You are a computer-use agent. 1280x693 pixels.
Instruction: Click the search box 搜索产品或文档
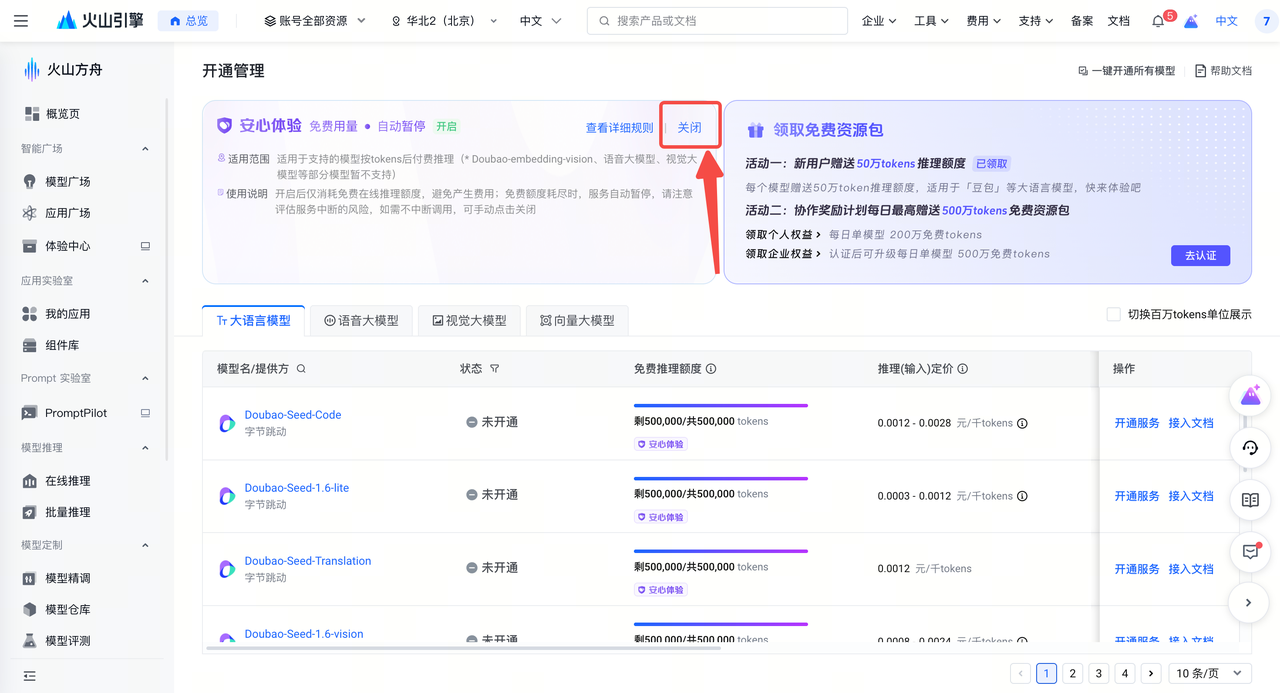(x=717, y=21)
